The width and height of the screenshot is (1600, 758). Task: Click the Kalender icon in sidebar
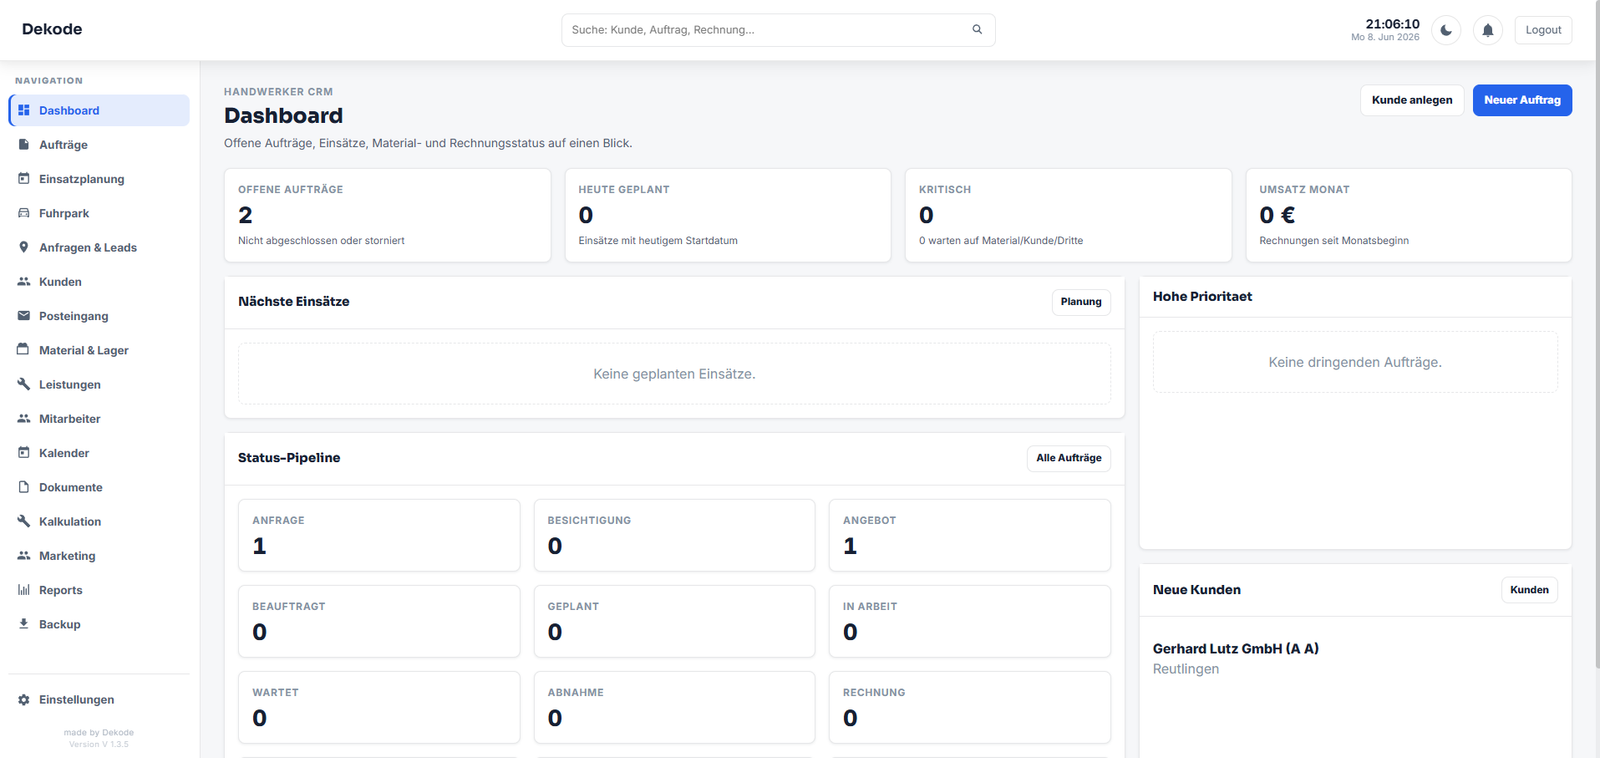pos(24,452)
